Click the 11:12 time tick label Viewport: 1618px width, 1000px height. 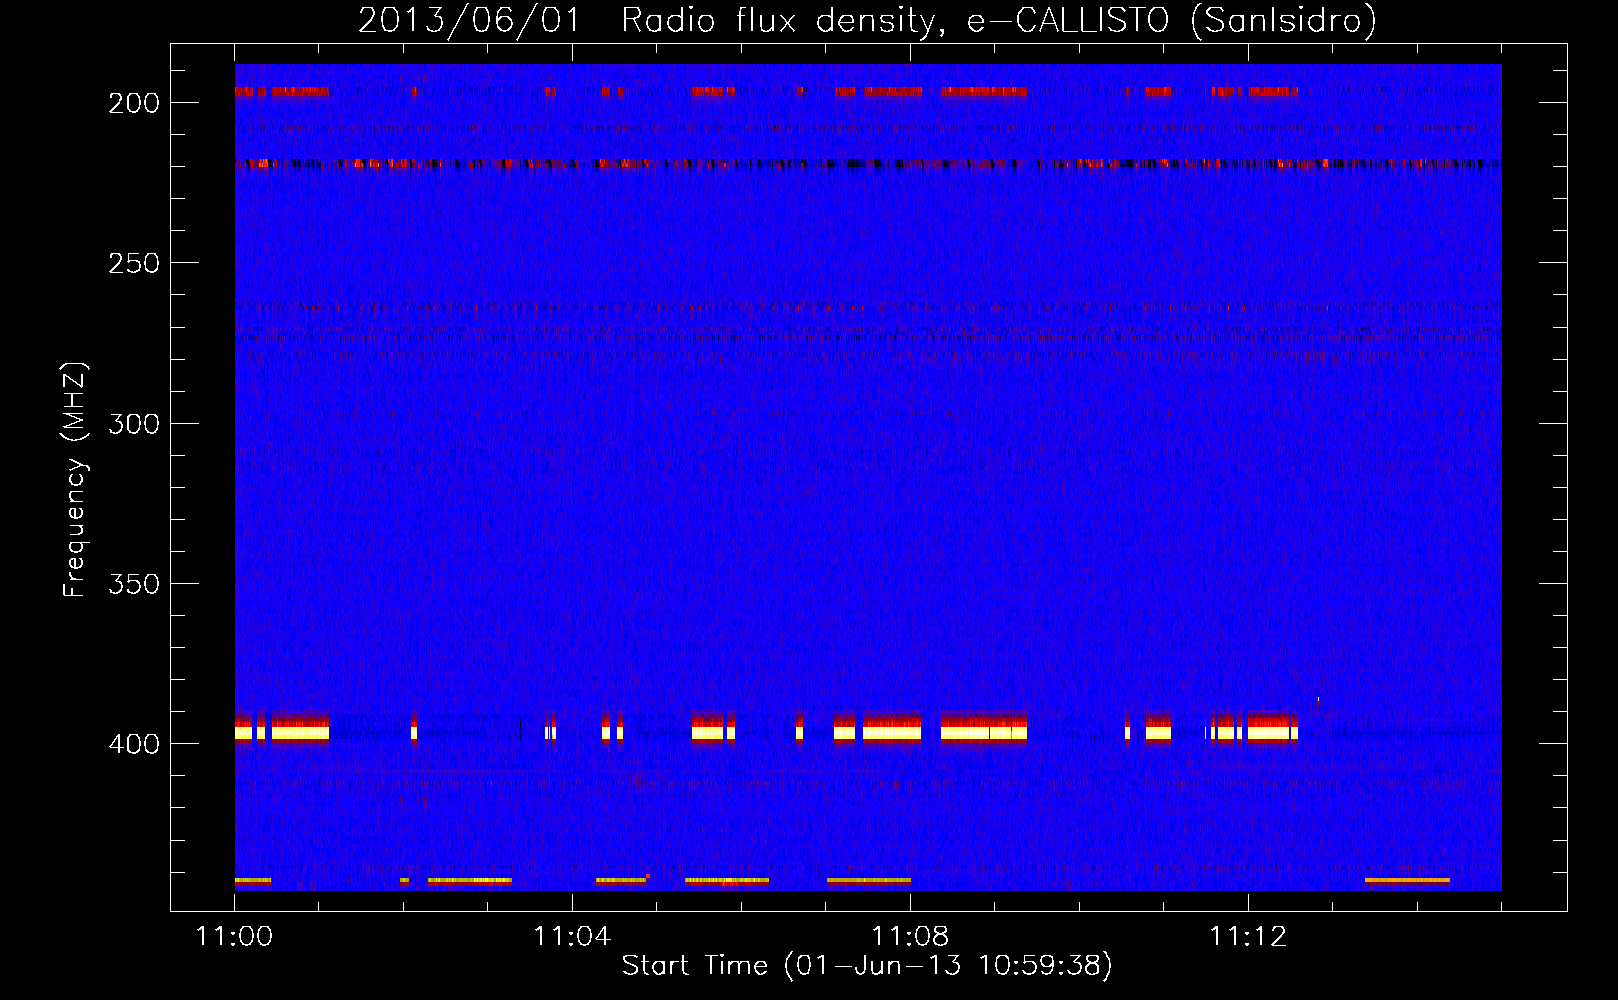[1248, 937]
